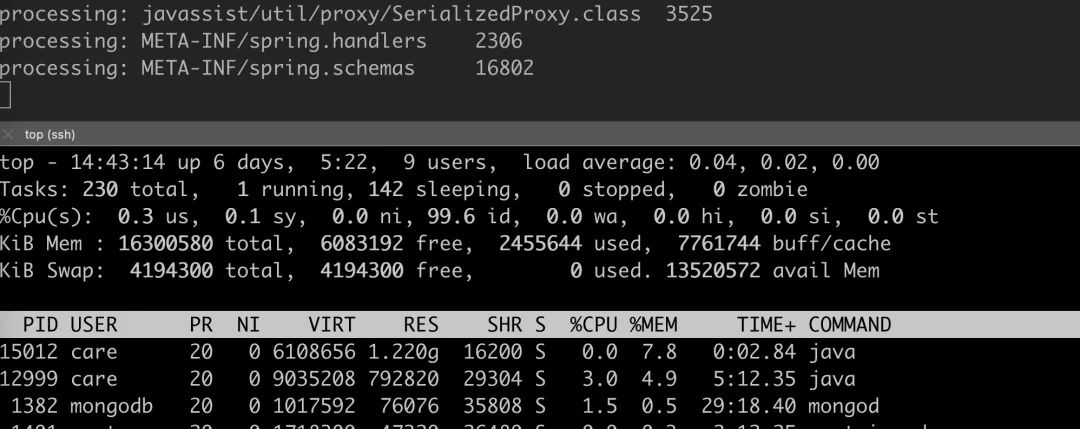Click the cursor block in upper pane

coord(5,95)
